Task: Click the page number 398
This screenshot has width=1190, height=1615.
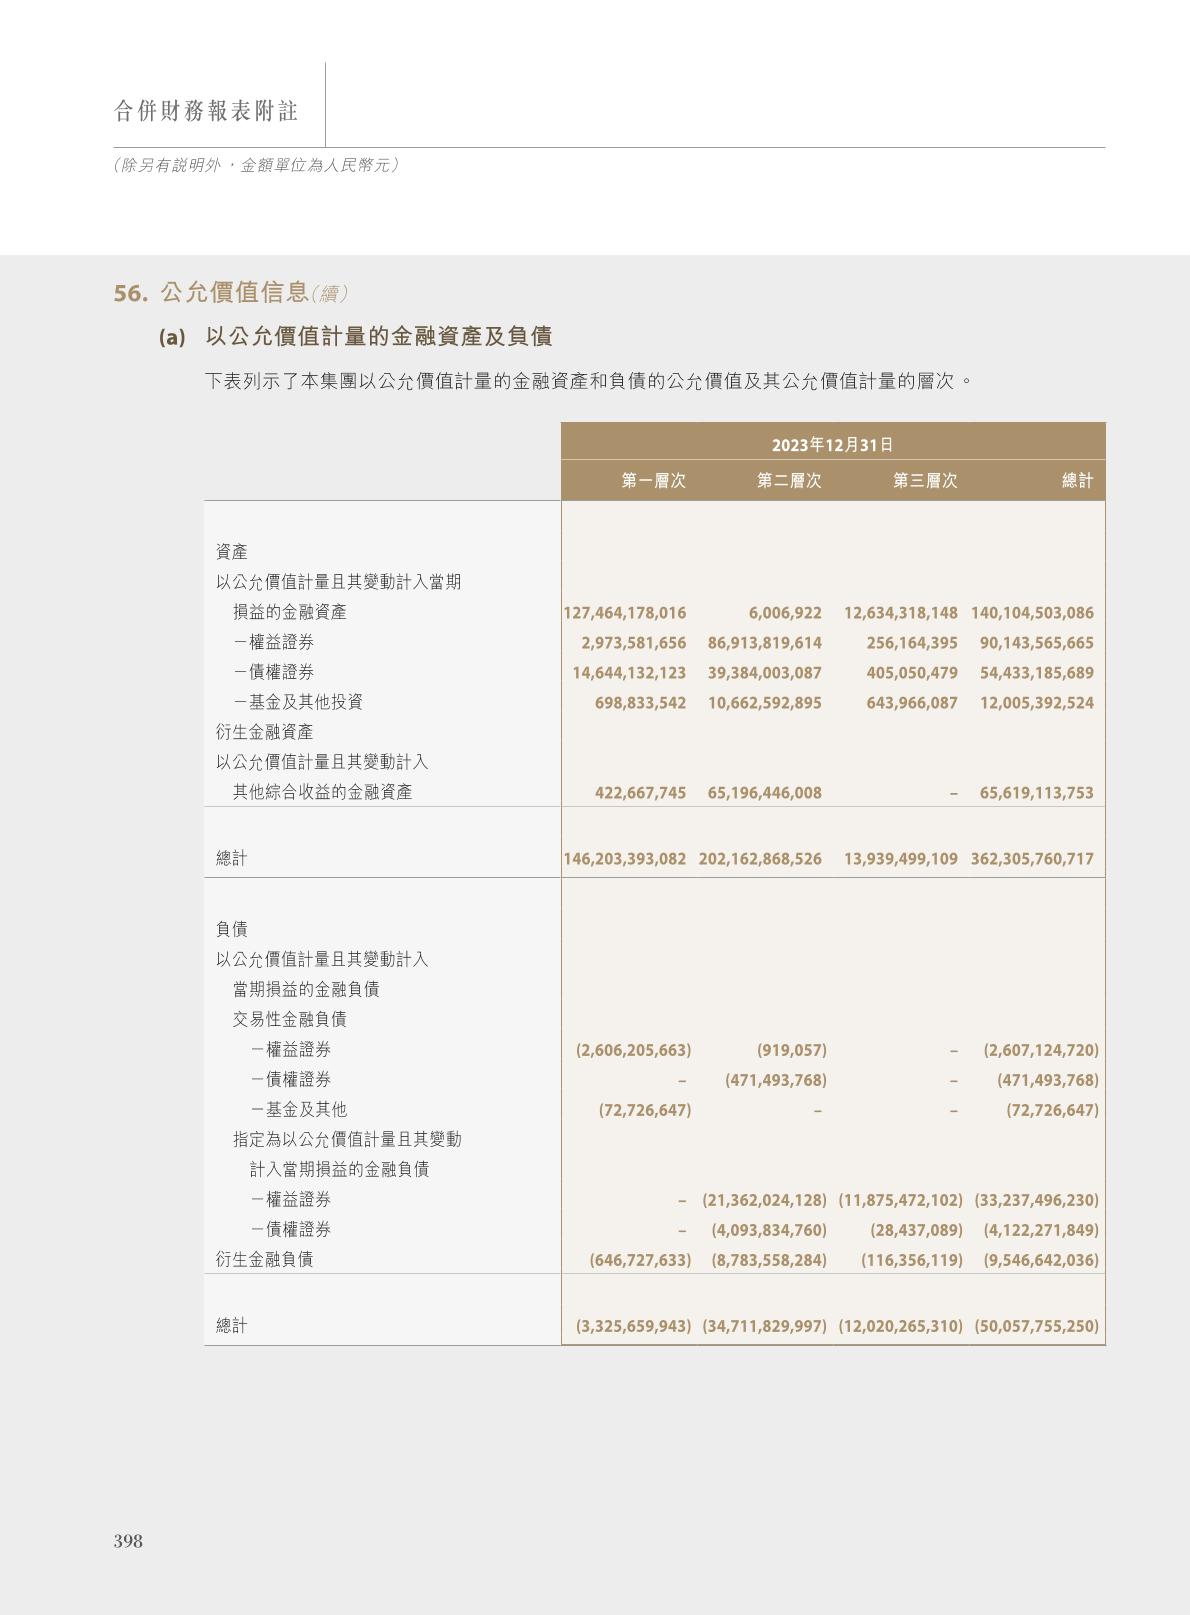Action: click(128, 1541)
